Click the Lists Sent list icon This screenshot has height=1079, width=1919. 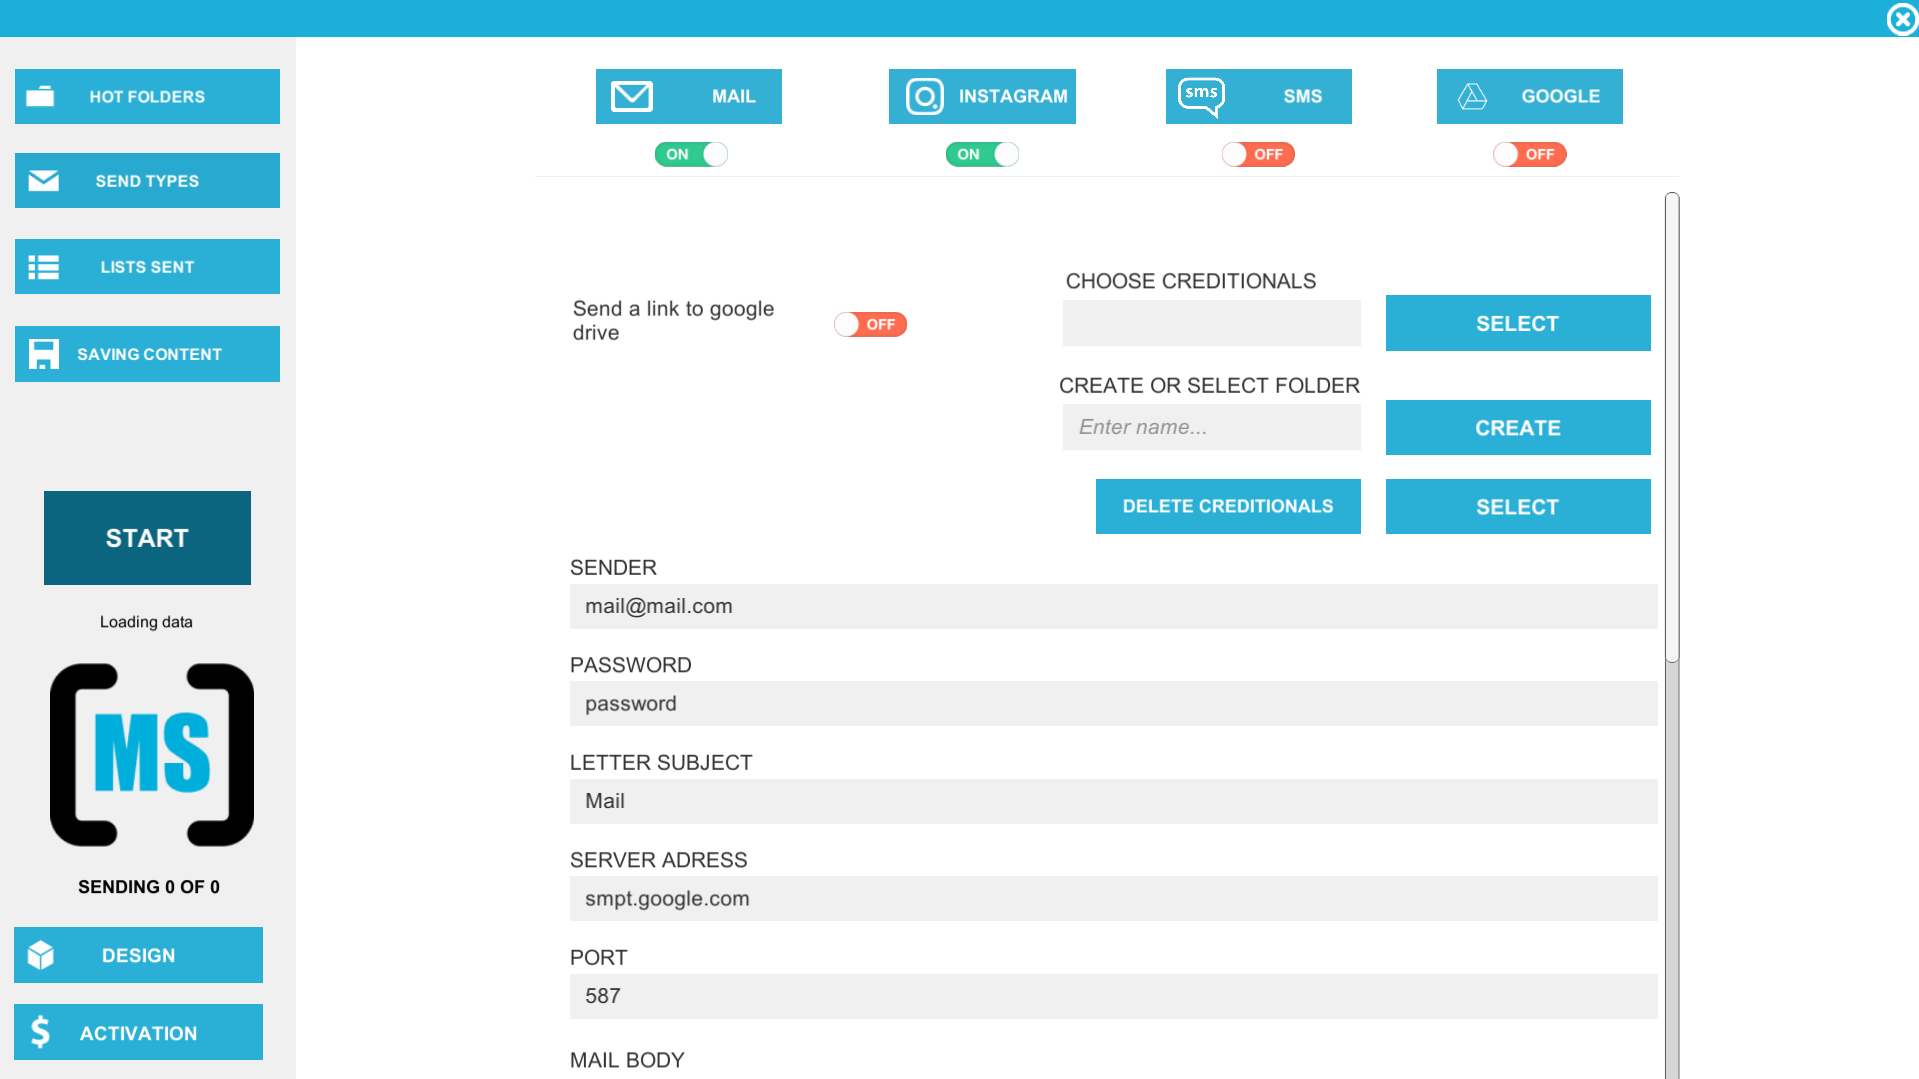point(43,267)
